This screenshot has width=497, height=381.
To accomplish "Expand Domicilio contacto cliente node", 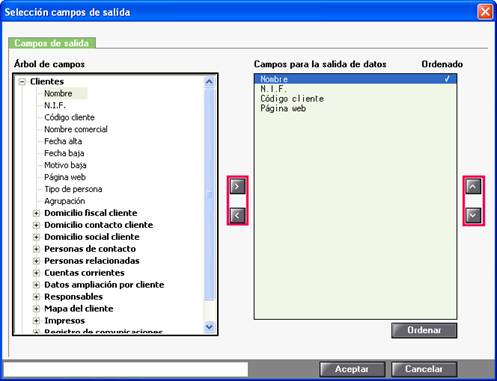I will point(36,225).
